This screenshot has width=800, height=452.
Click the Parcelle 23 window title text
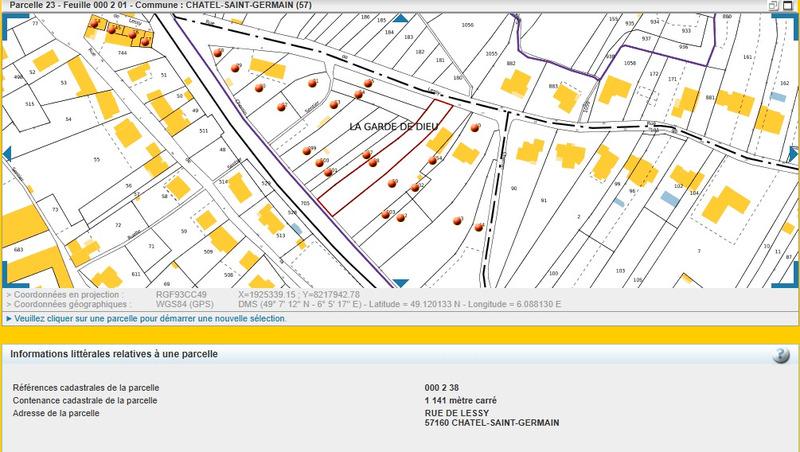[161, 5]
